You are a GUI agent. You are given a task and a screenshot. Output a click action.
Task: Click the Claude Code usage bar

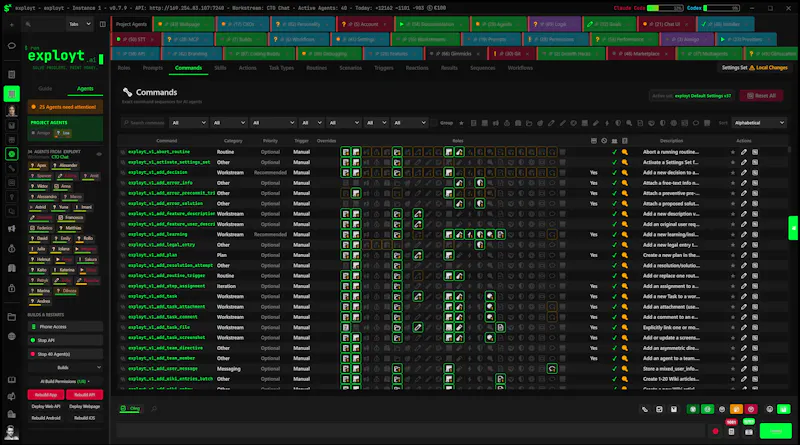tap(665, 8)
